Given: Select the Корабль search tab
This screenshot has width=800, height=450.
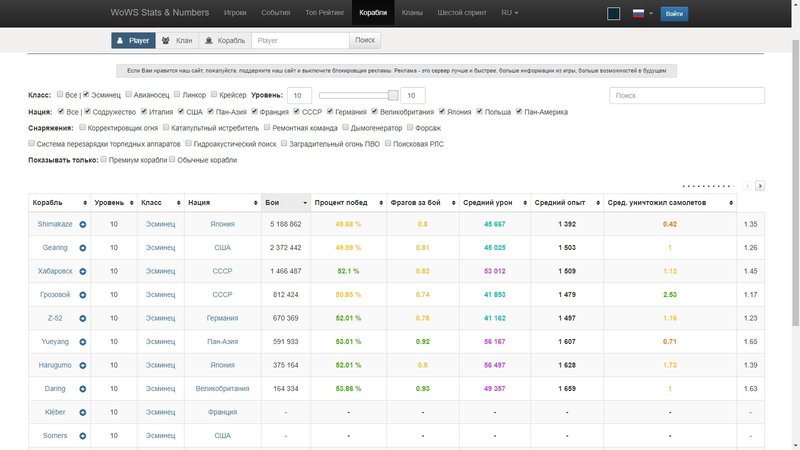Looking at the screenshot, I should click(225, 40).
